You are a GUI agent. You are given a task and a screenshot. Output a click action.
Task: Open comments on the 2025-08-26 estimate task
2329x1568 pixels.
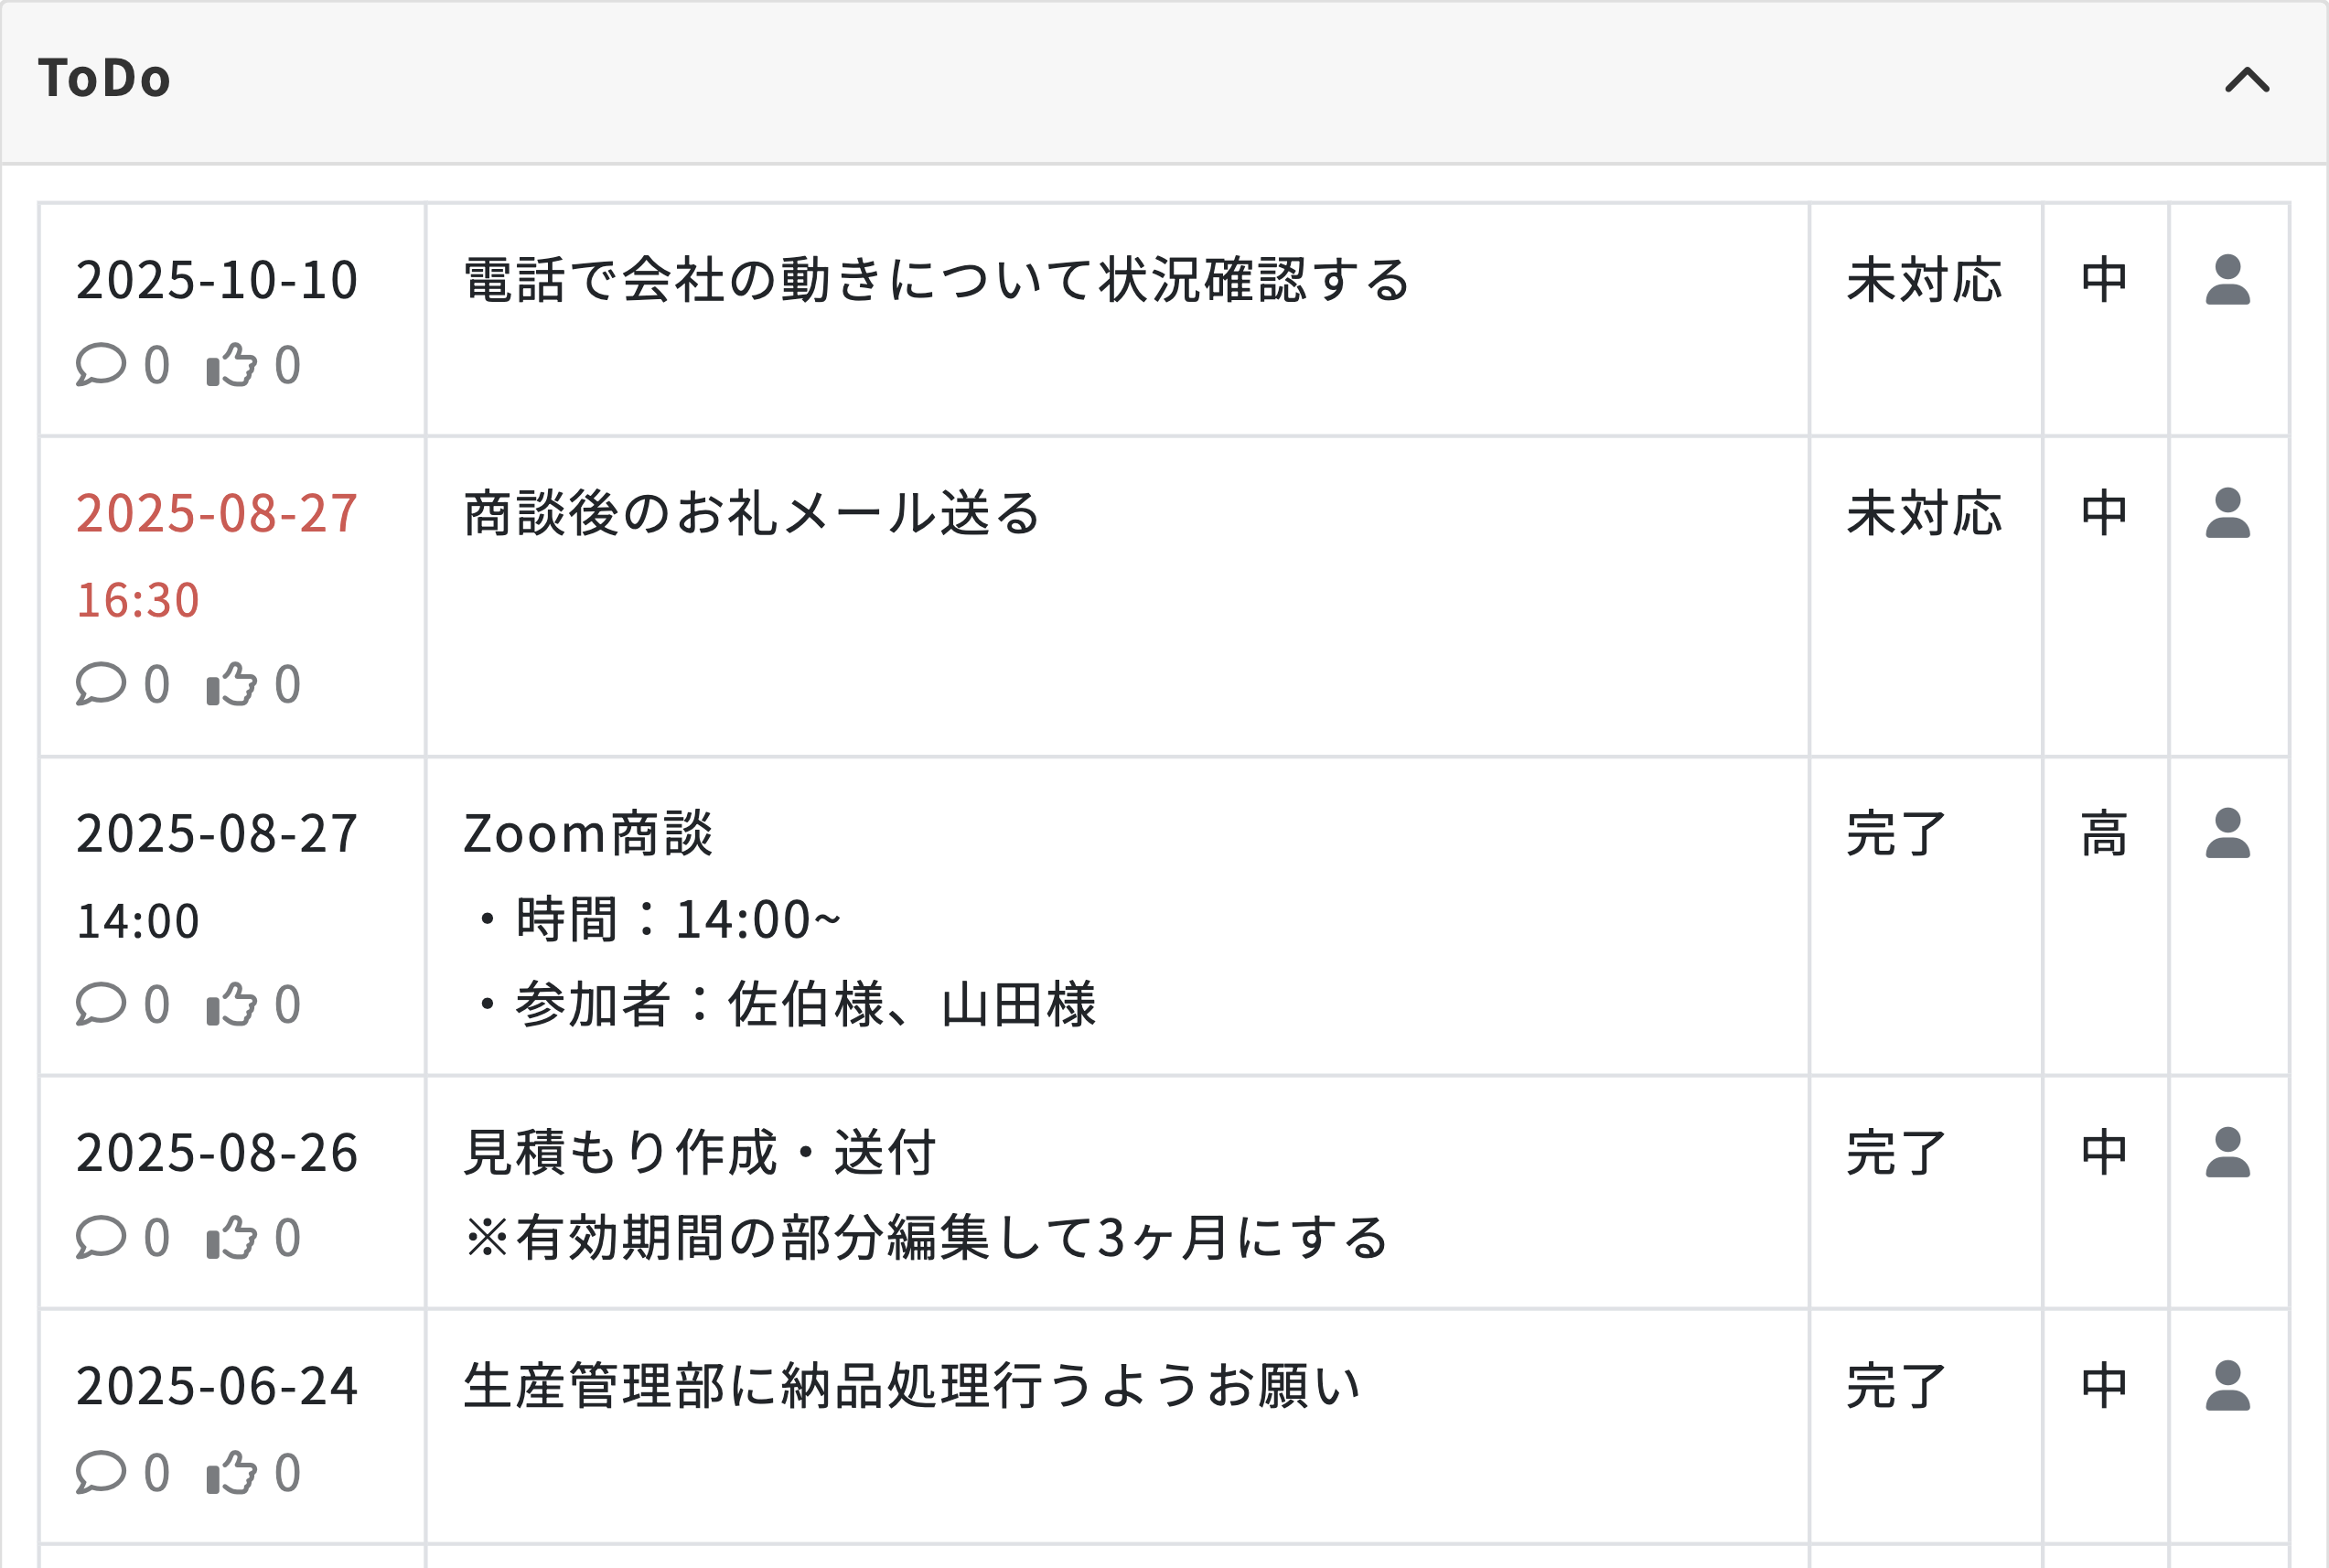tap(101, 1238)
